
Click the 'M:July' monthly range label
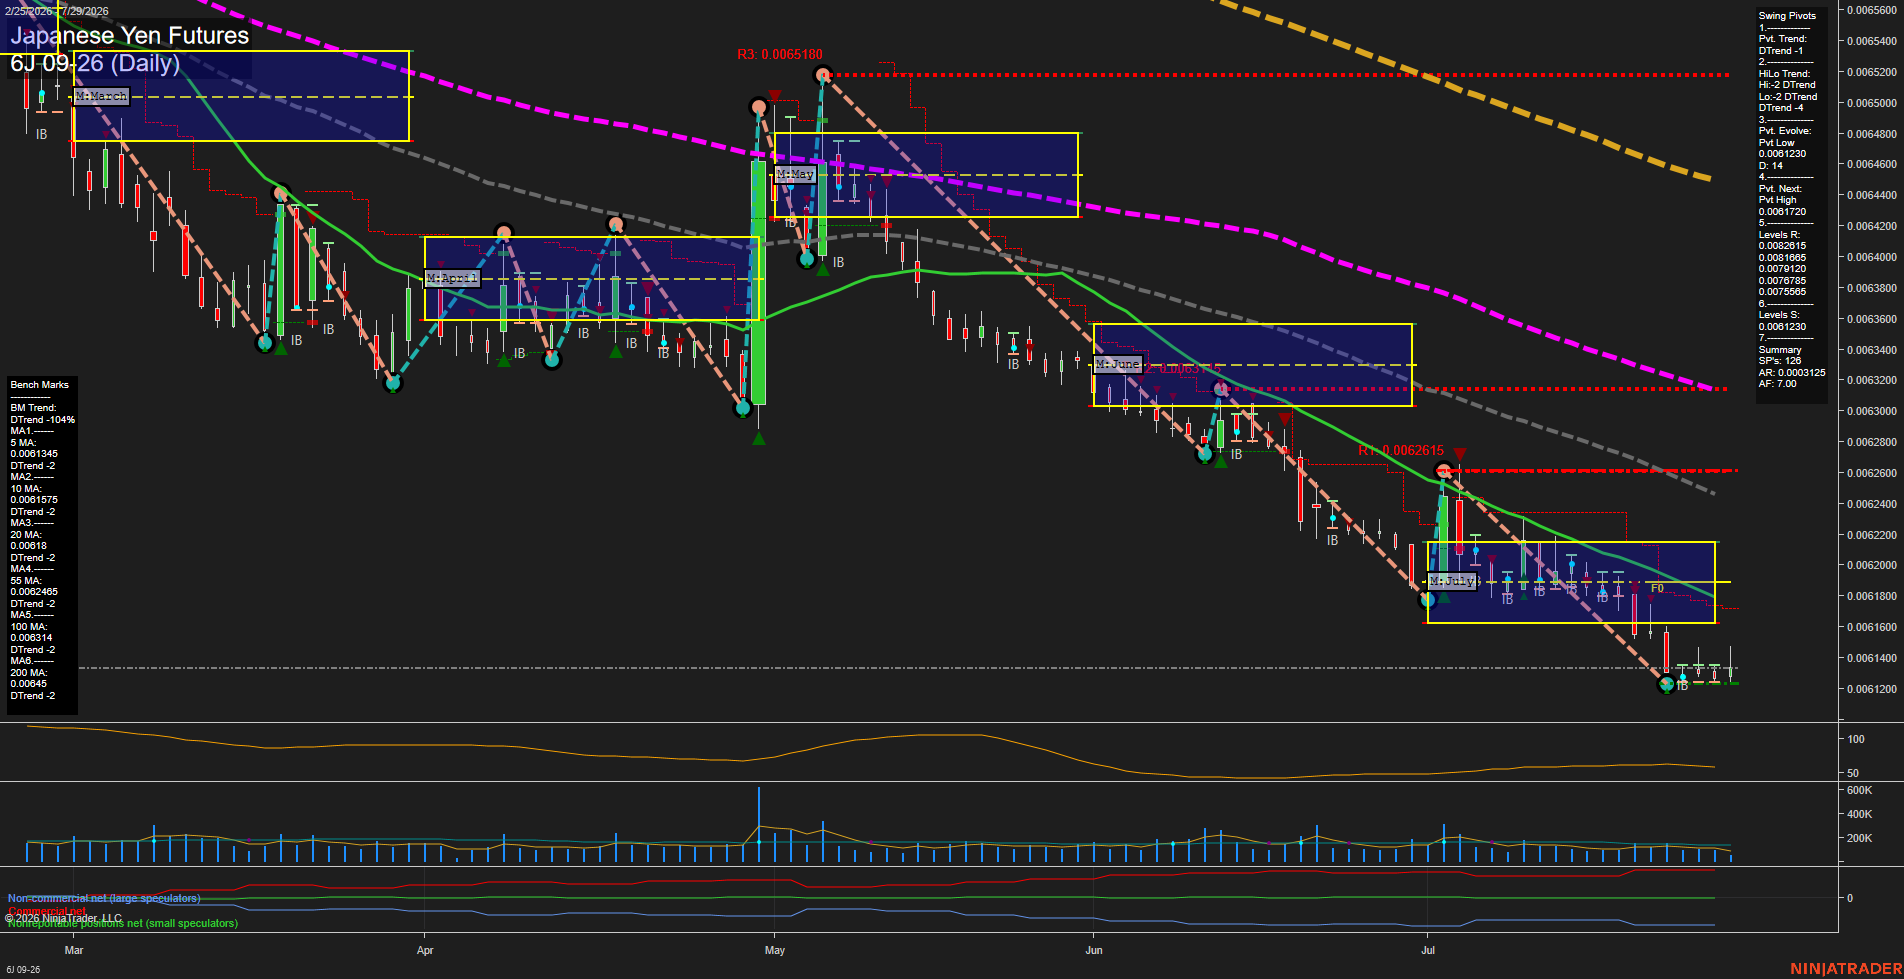[x=1453, y=581]
